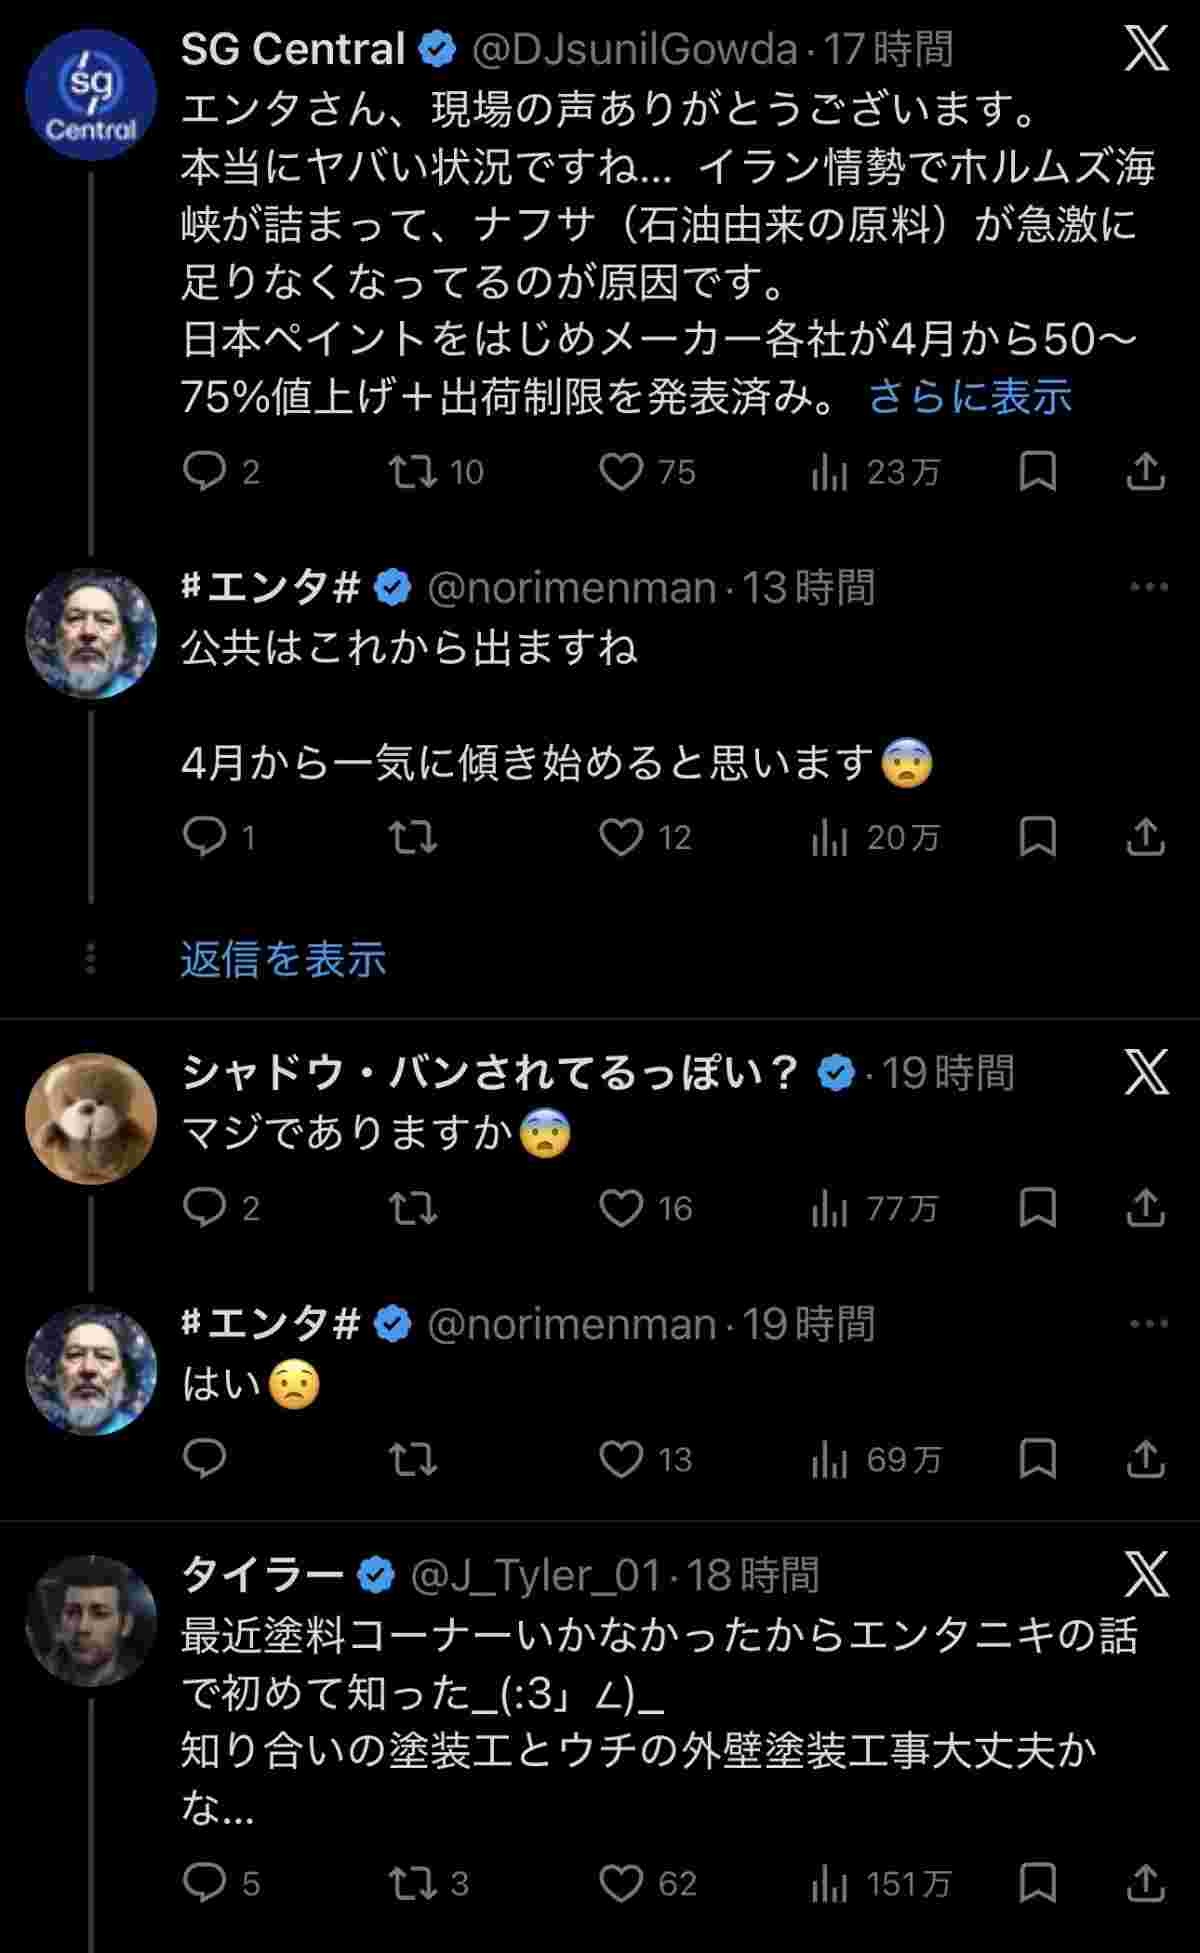
Task: Expand SG Central post with さらに表示
Action: coord(969,397)
